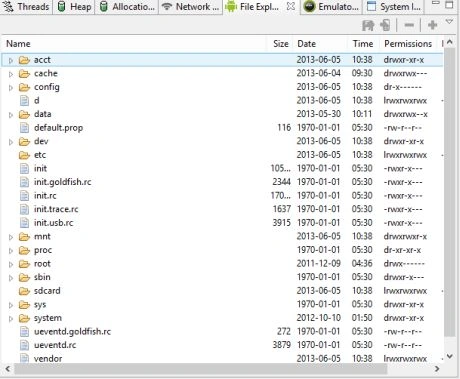
Task: Minimize the panel view
Action: click(x=436, y=3)
